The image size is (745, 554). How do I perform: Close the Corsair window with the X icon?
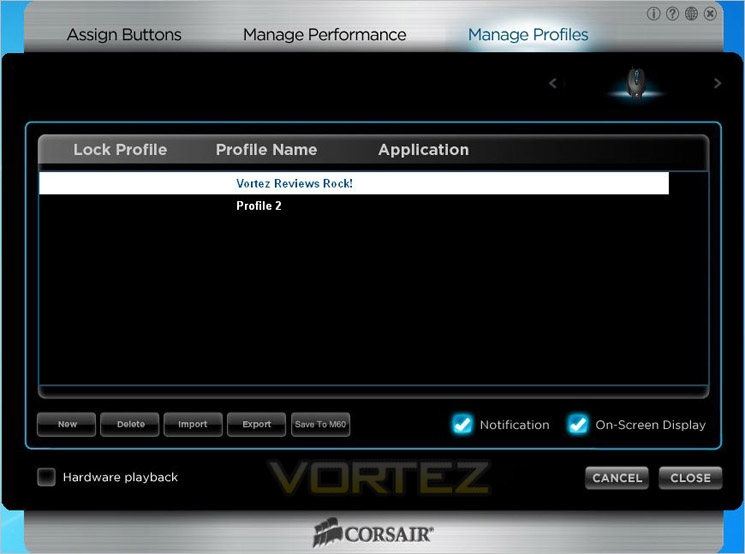(x=710, y=14)
